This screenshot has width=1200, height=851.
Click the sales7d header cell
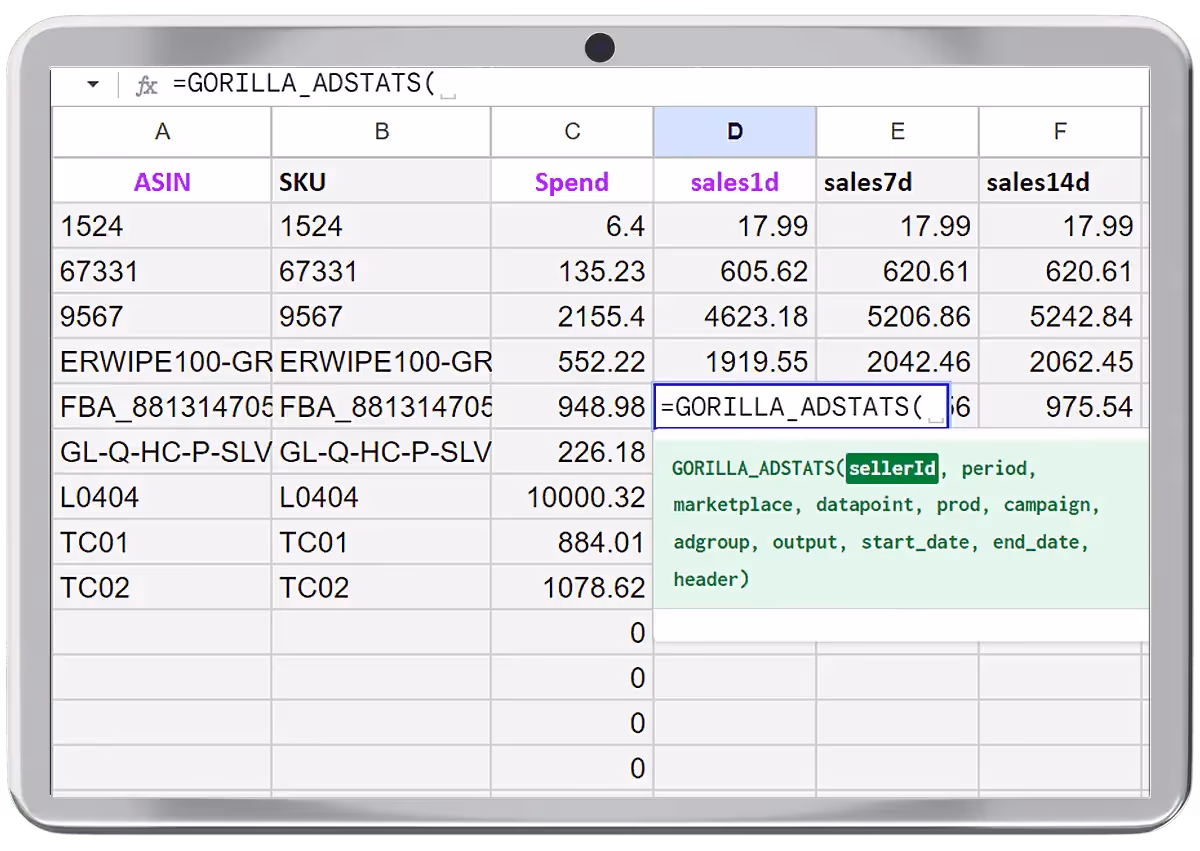tap(897, 181)
